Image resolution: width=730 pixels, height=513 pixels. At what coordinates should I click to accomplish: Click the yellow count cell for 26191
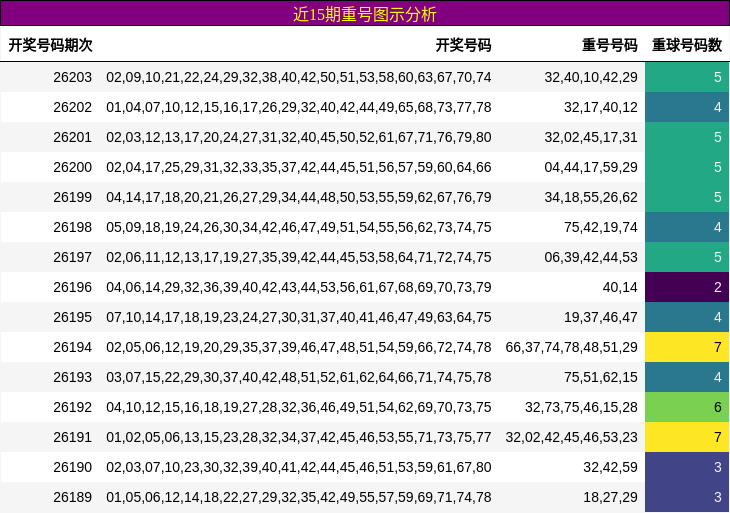687,438
